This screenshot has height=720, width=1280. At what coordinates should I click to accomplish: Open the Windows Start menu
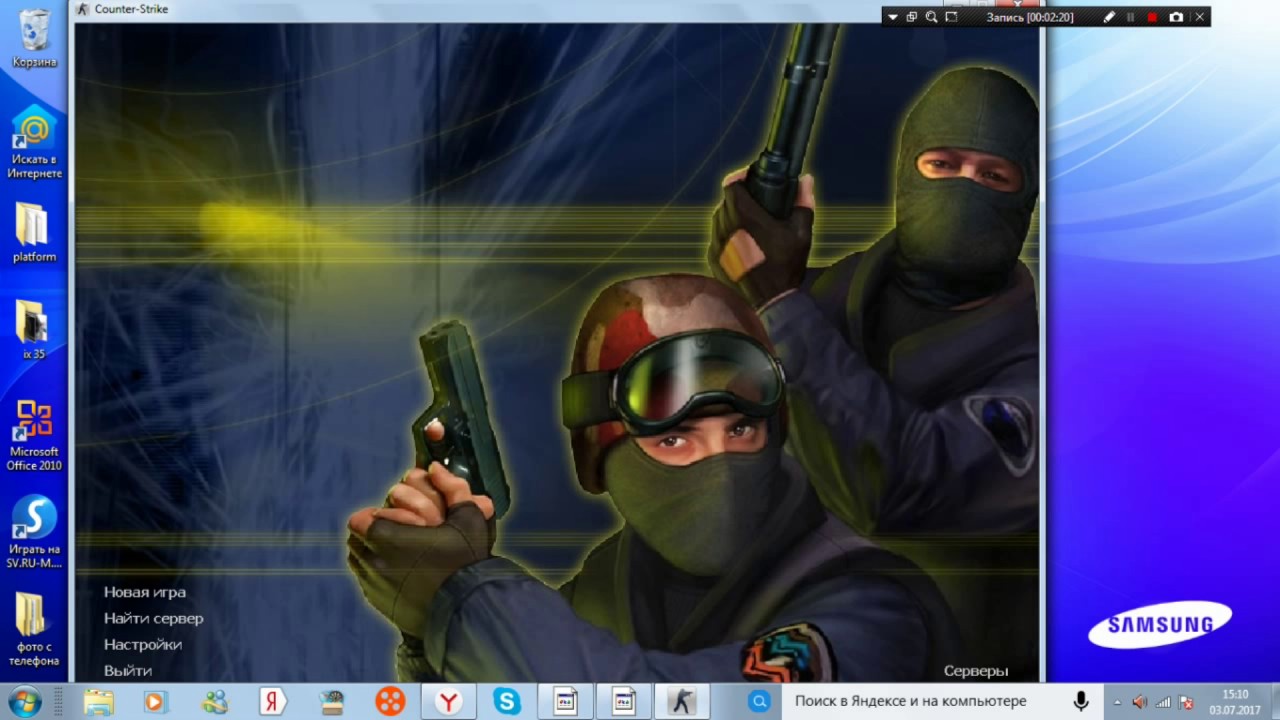[25, 701]
